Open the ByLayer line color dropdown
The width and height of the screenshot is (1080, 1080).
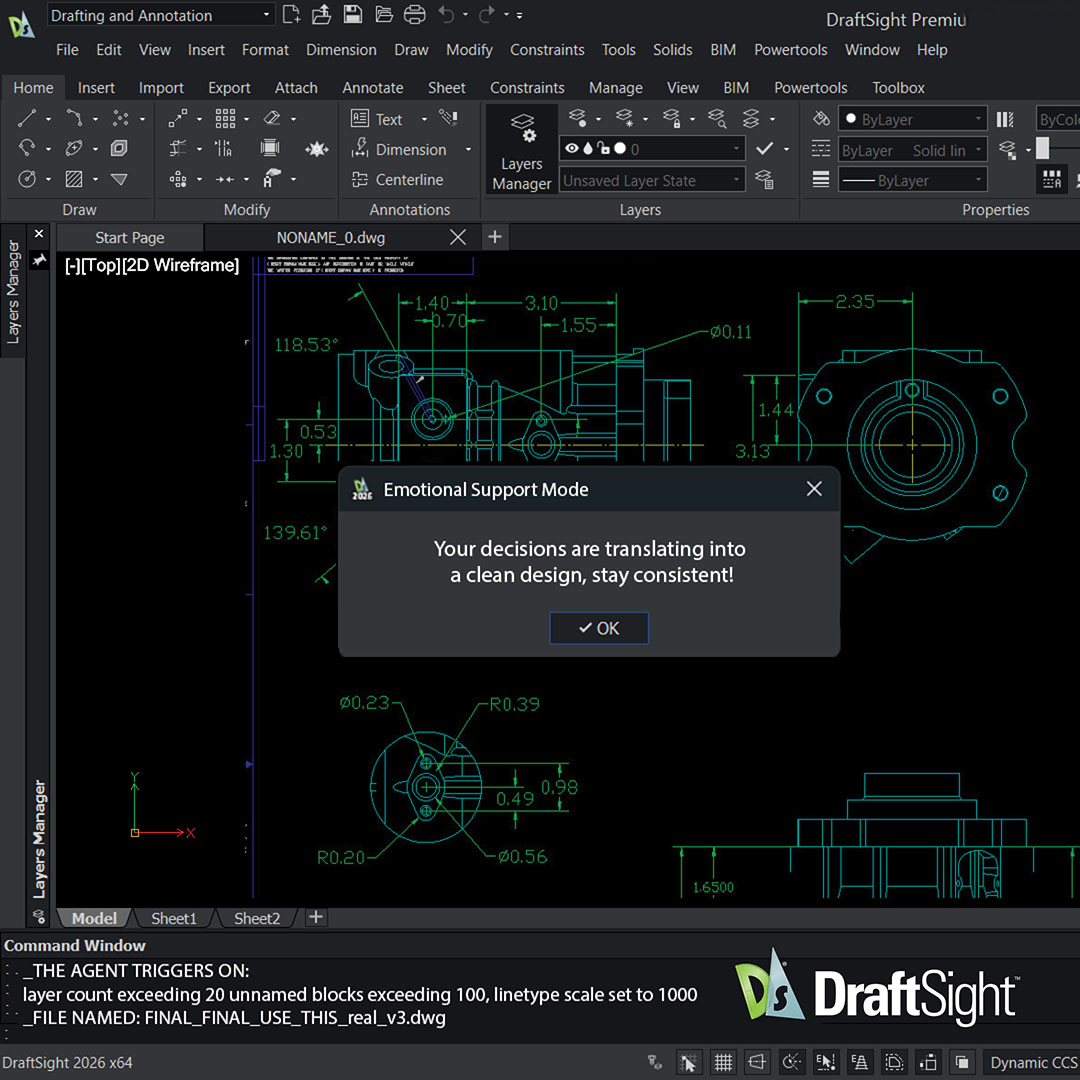point(912,119)
